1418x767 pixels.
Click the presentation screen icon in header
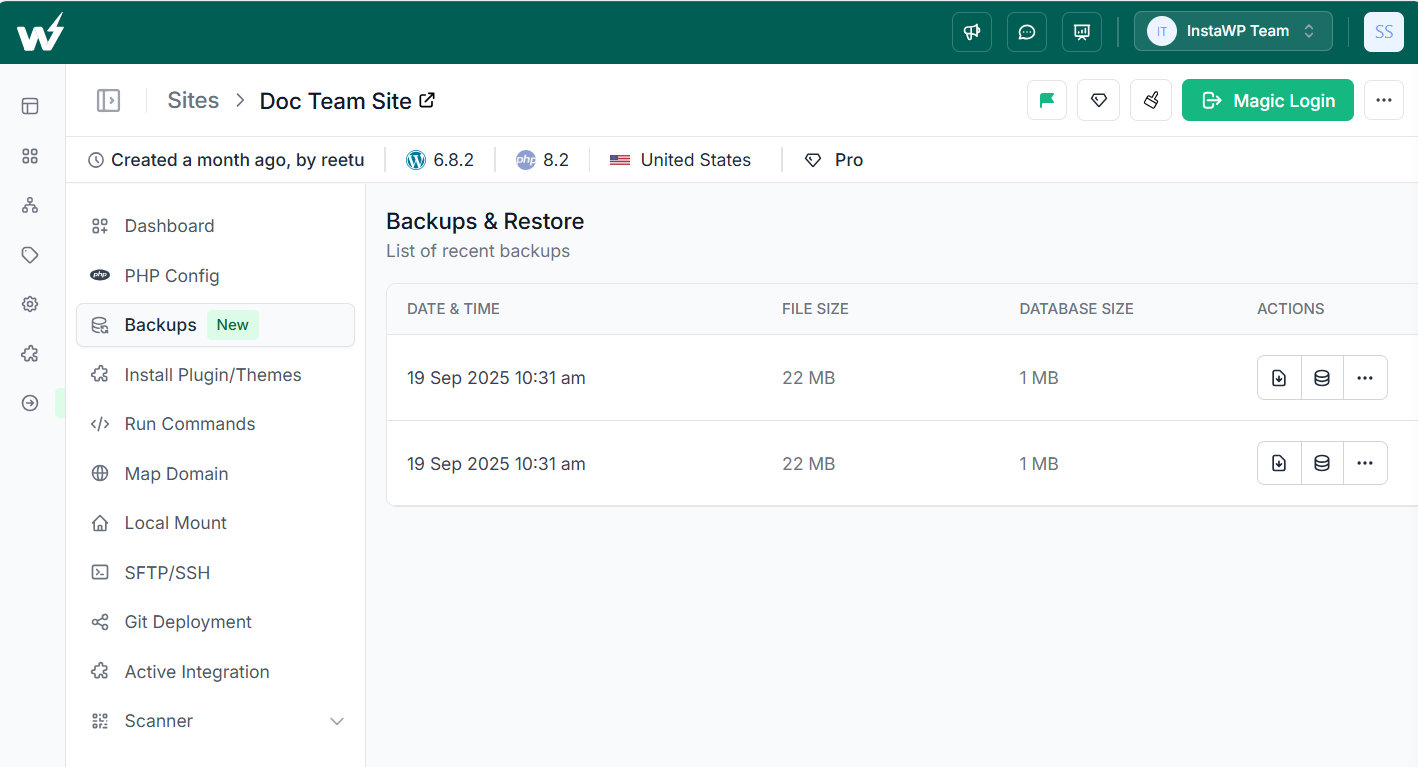(x=1081, y=32)
